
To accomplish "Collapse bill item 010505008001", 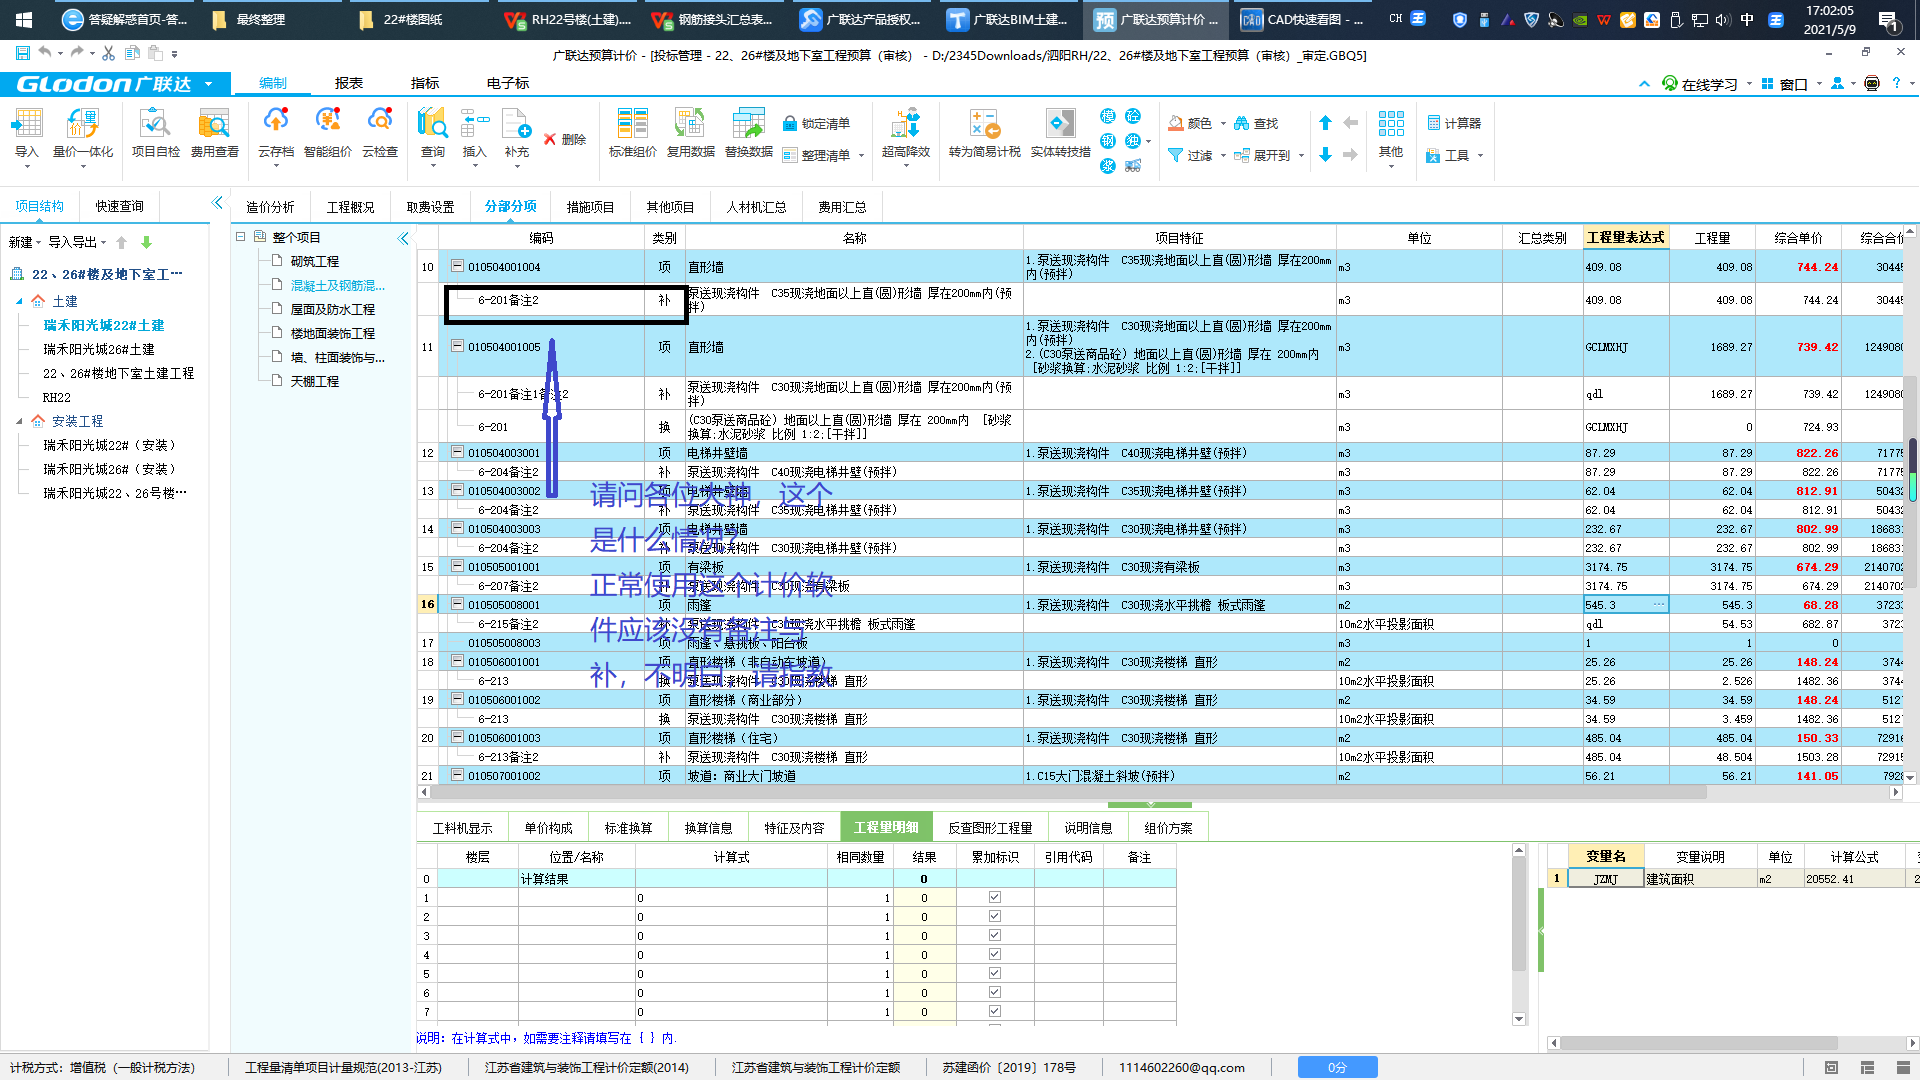I will click(457, 604).
